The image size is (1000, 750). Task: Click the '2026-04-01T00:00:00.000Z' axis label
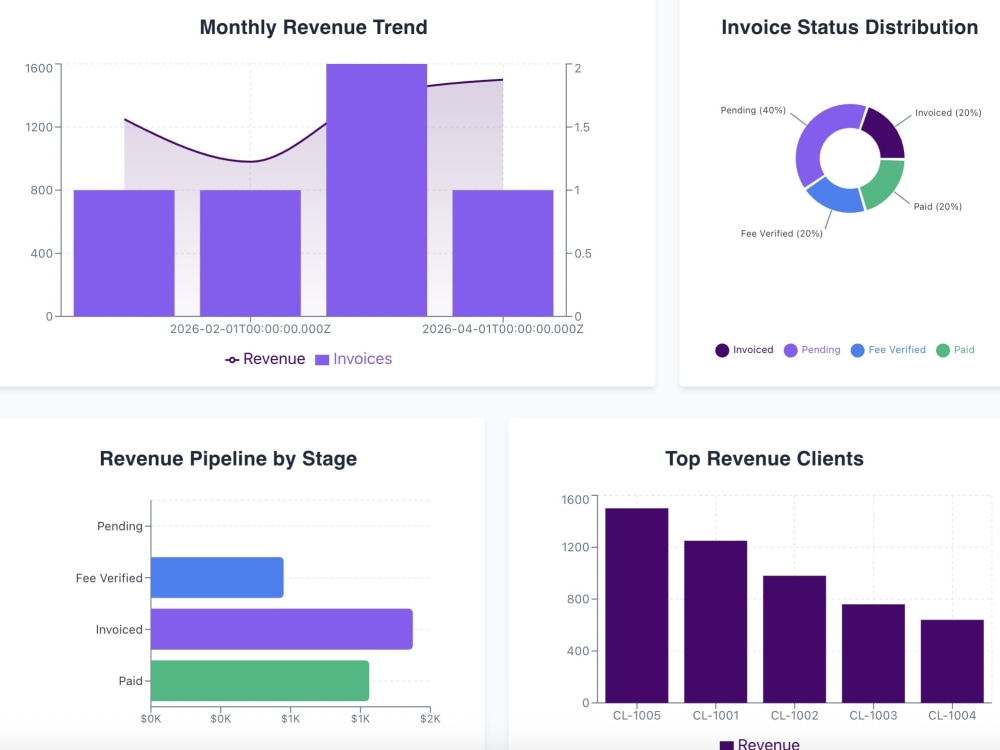coord(503,329)
